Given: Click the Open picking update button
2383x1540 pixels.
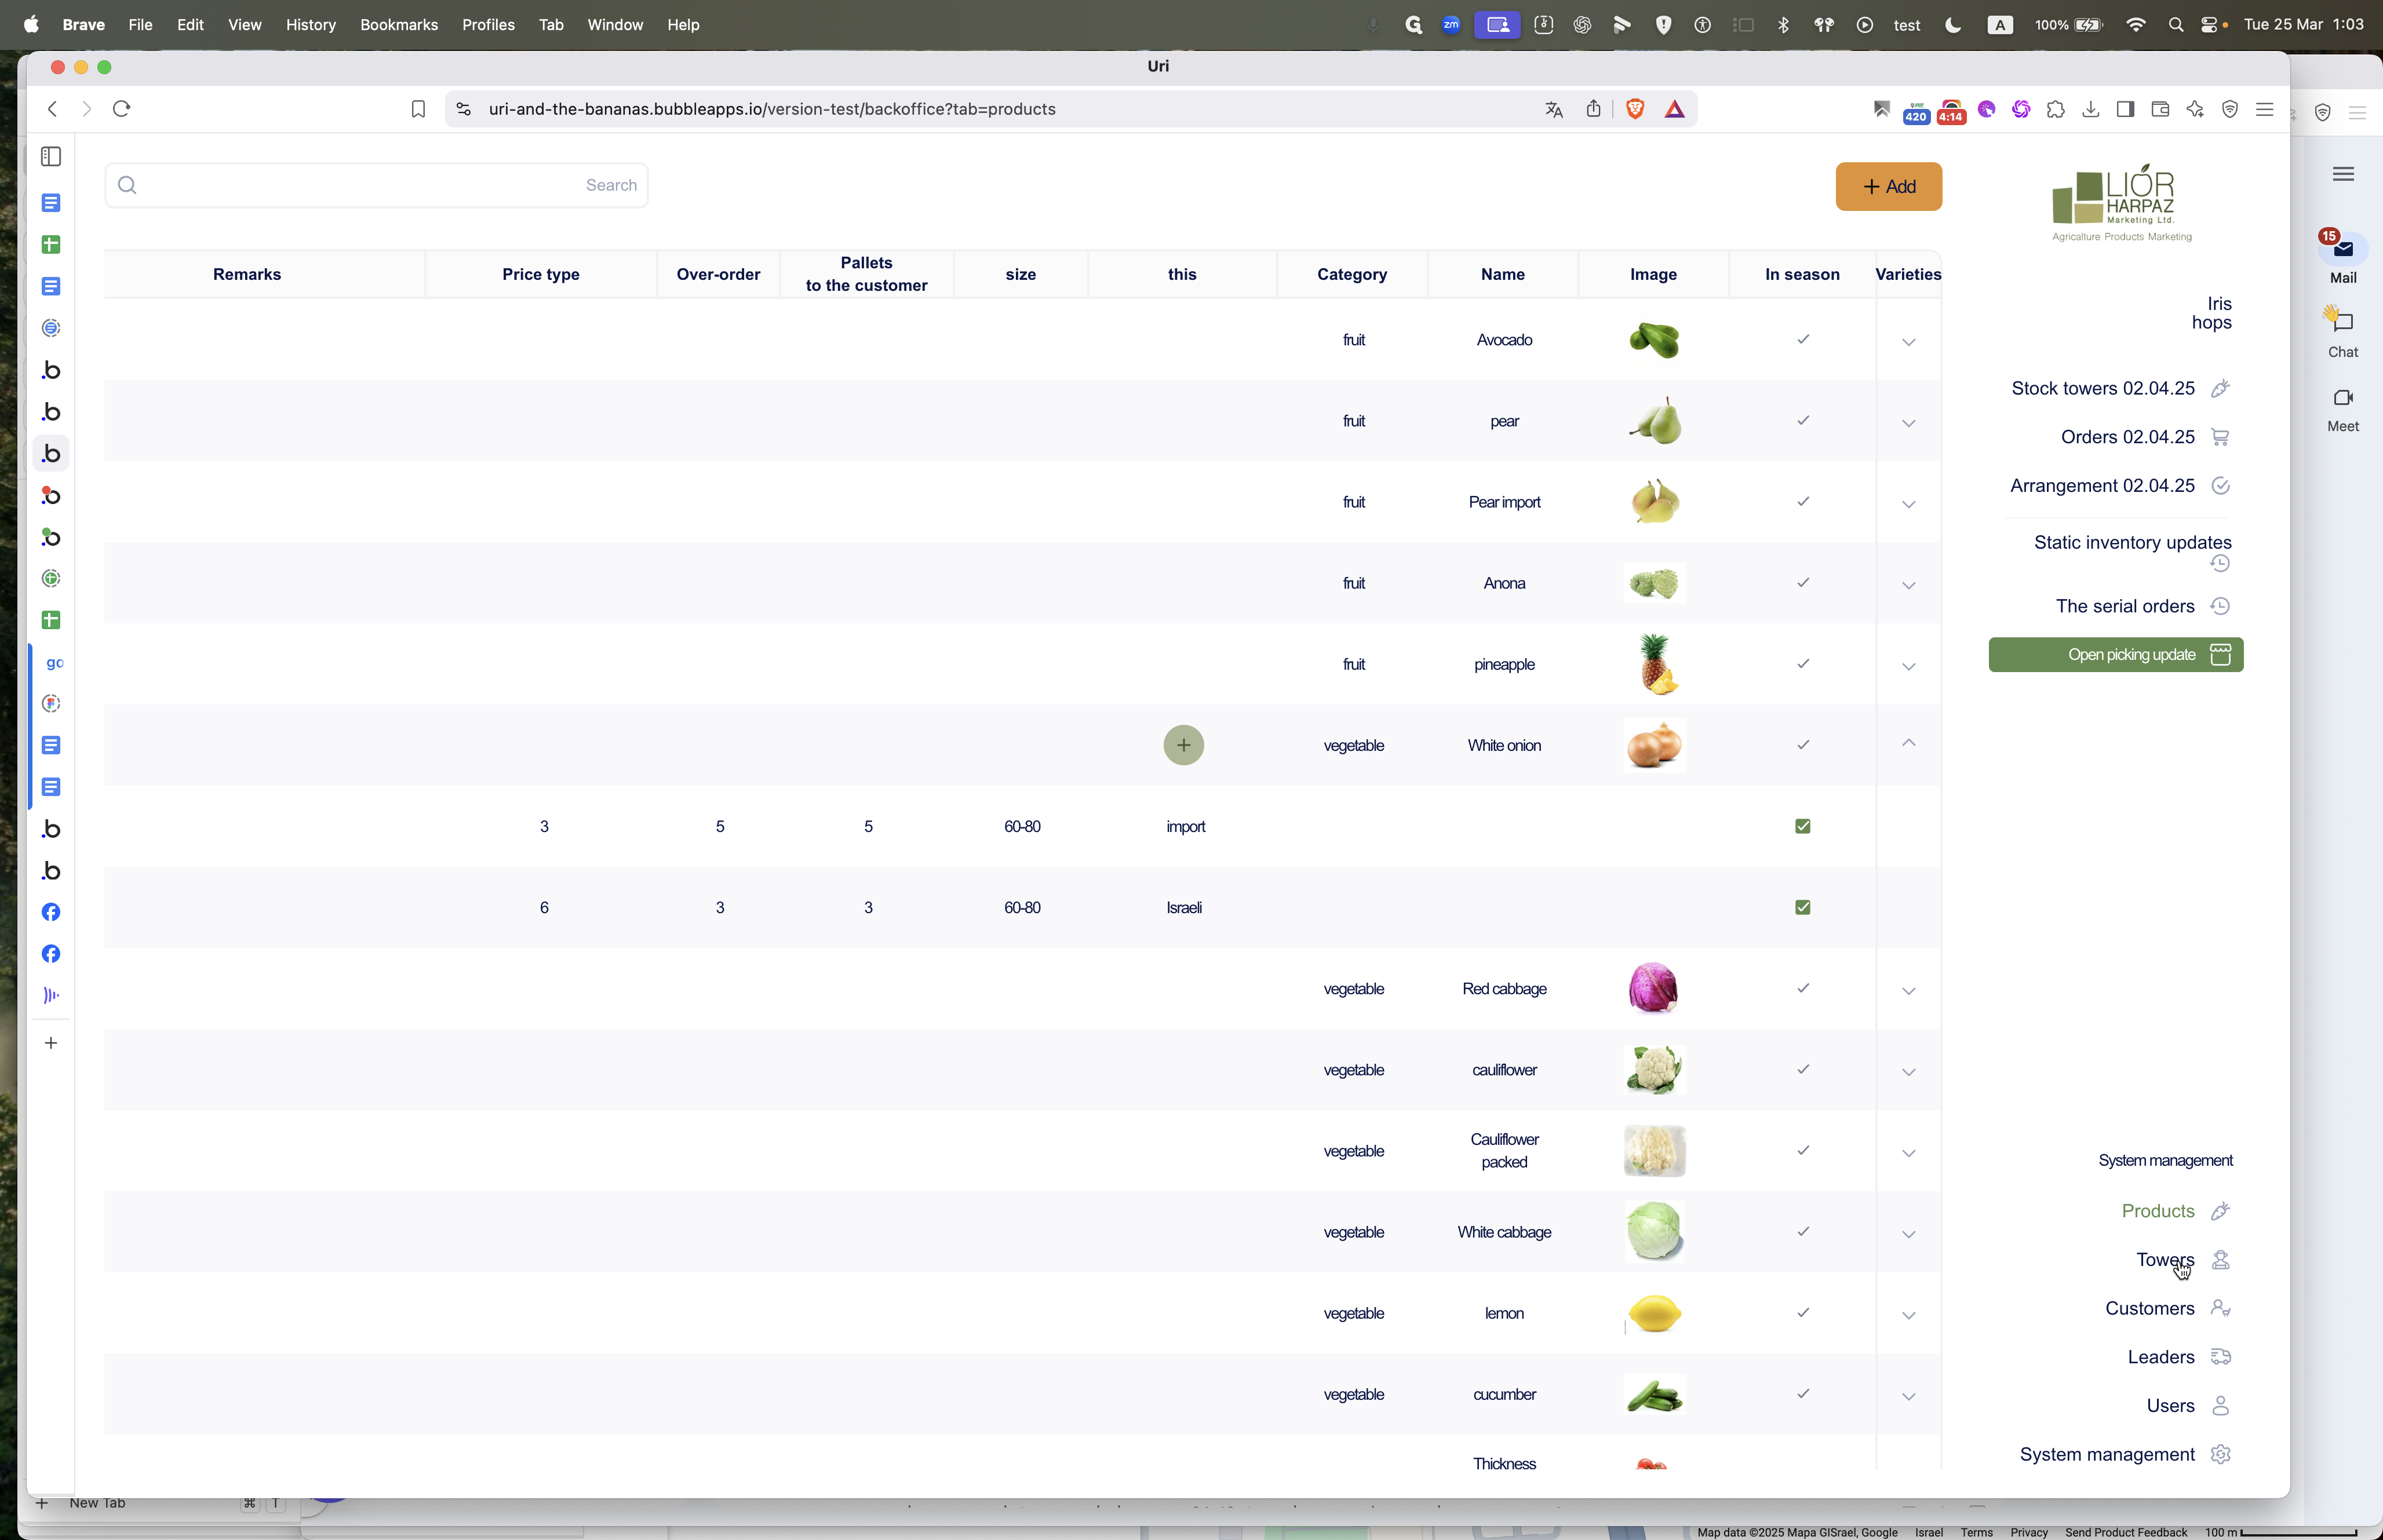Looking at the screenshot, I should click(x=2115, y=655).
